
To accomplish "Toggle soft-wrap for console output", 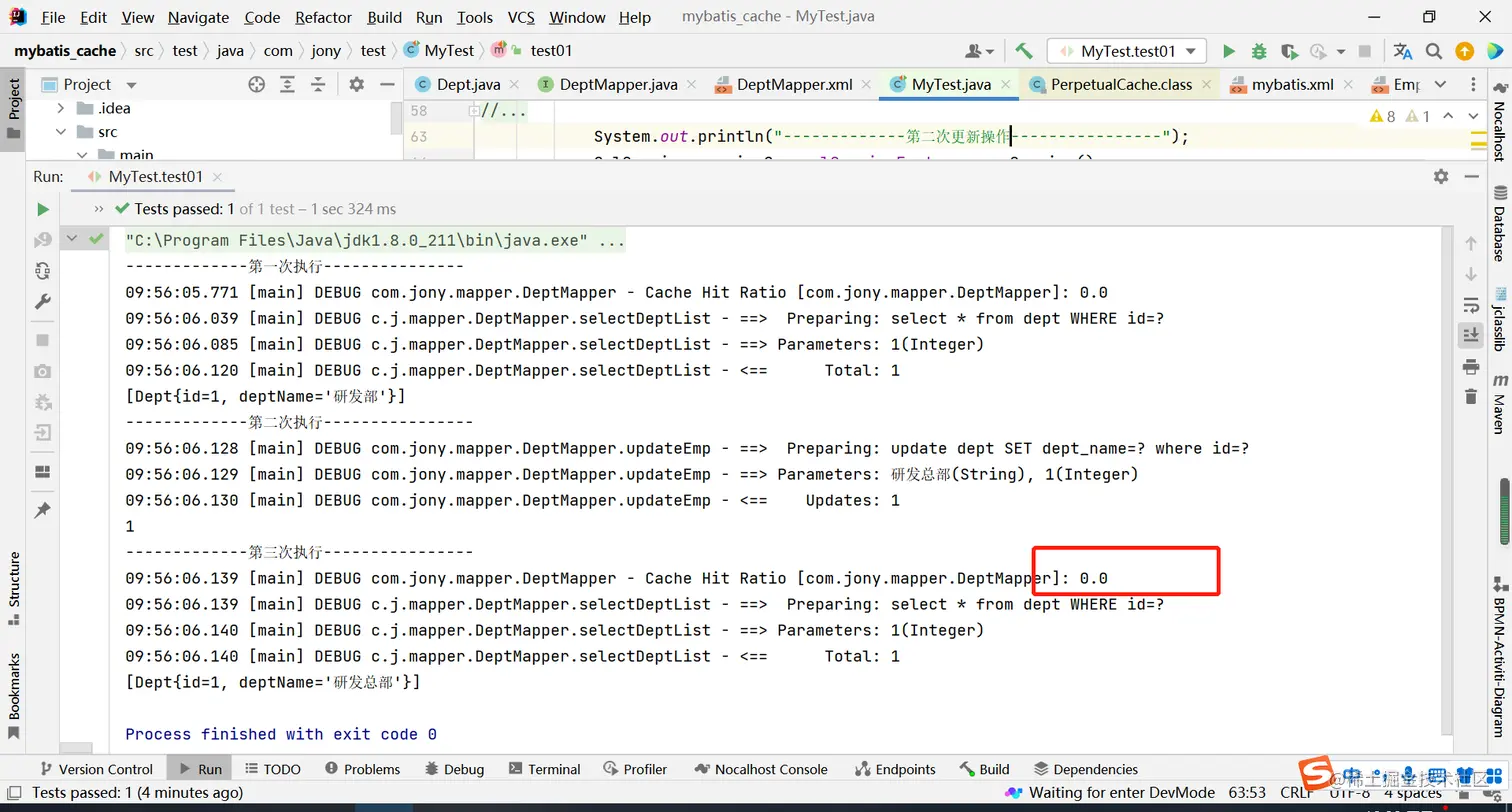I will (1470, 305).
